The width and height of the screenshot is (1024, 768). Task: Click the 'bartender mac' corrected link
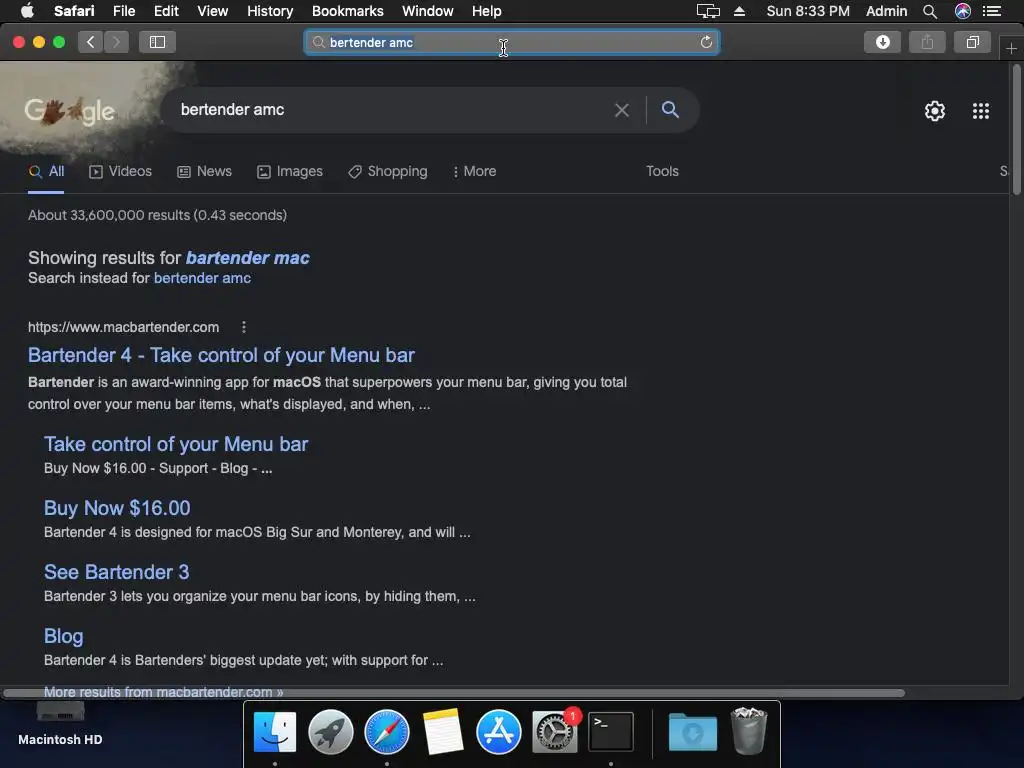tap(248, 258)
